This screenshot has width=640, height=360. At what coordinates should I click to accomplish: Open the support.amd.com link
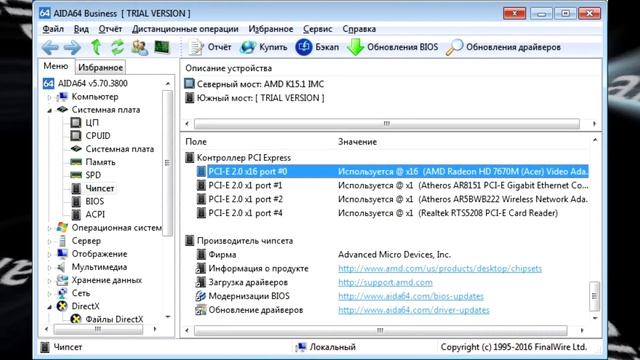(385, 282)
